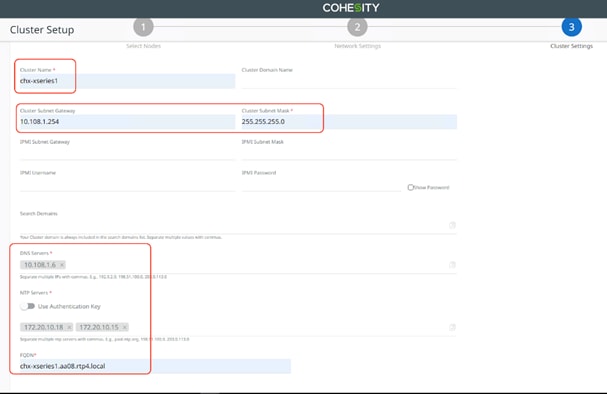Select step 3 Cluster Settings circle
Image resolution: width=607 pixels, height=394 pixels.
(x=571, y=27)
